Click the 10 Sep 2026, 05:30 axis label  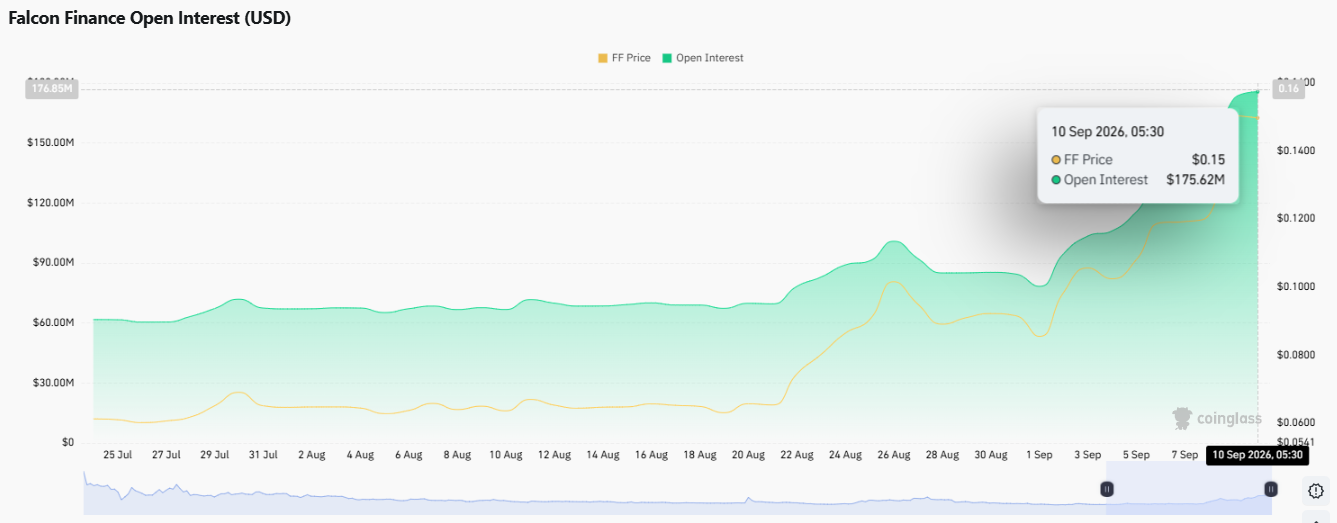click(1257, 455)
